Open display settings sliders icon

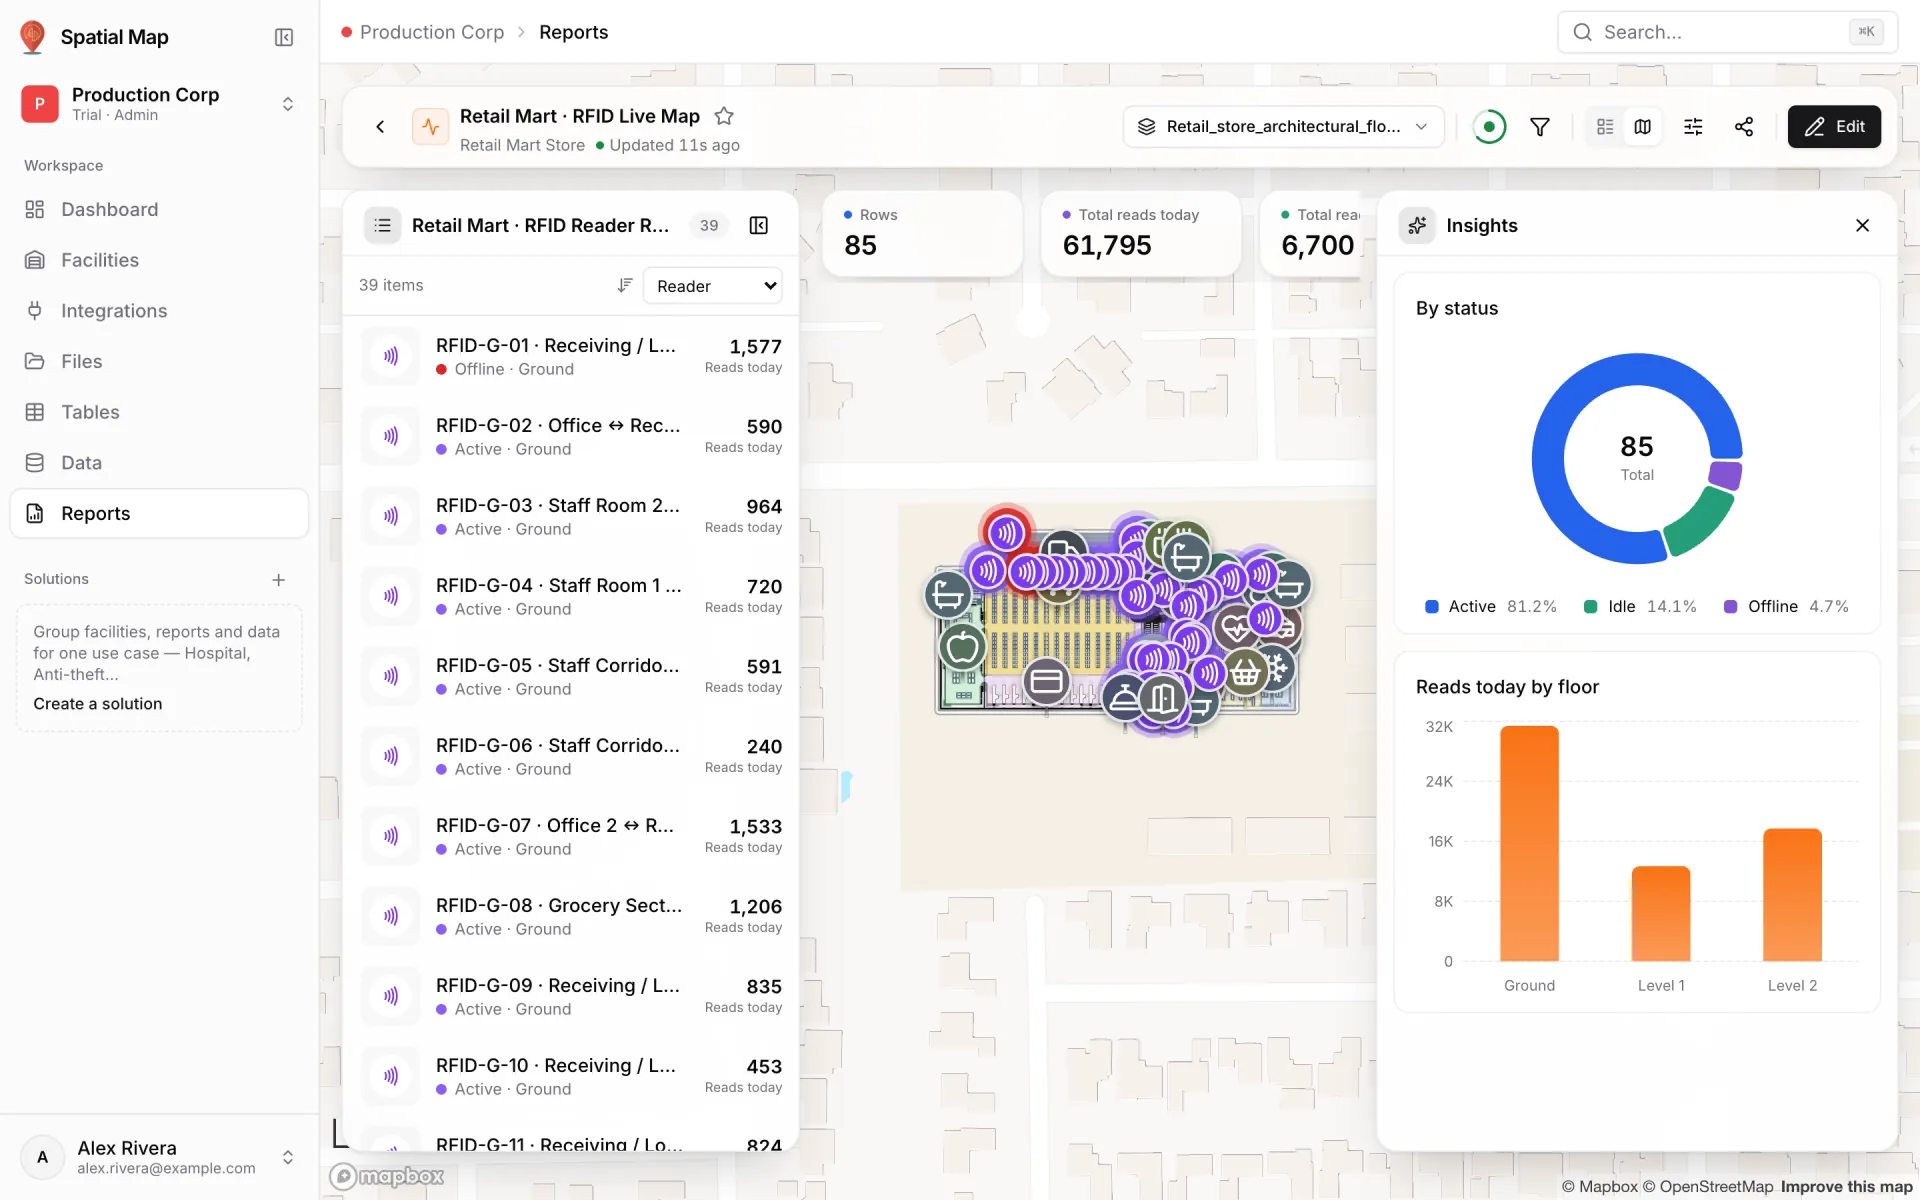pos(1693,127)
